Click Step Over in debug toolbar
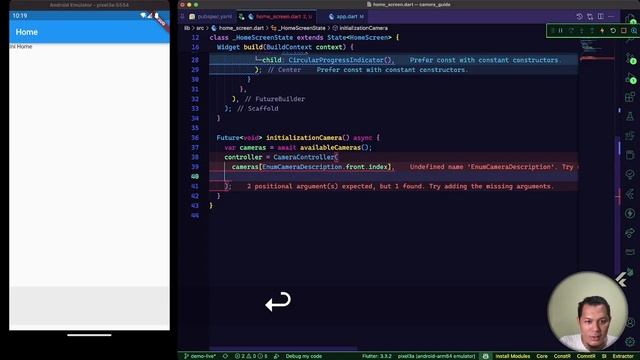This screenshot has height=360, width=640. coord(571,31)
